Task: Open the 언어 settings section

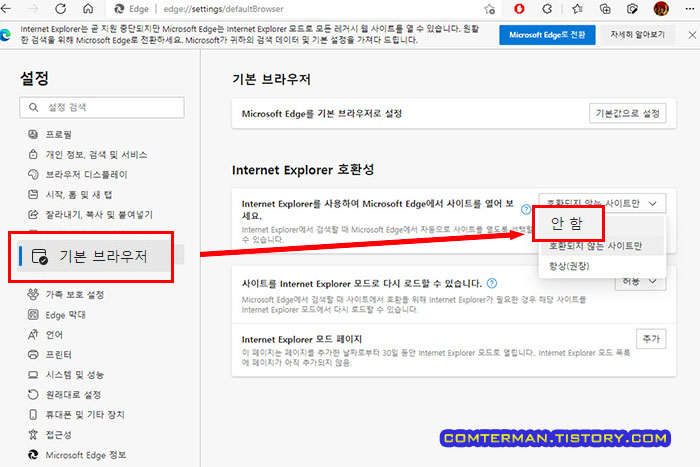Action: (x=46, y=334)
